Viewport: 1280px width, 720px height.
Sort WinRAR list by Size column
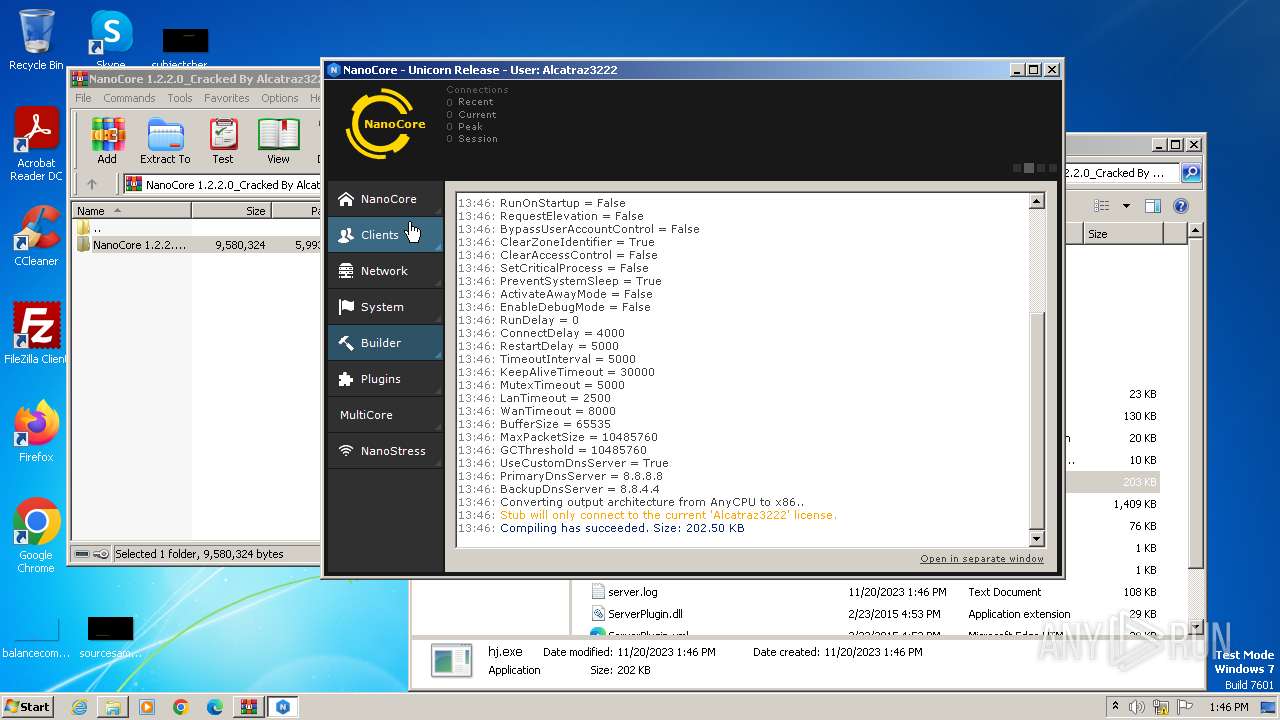231,211
